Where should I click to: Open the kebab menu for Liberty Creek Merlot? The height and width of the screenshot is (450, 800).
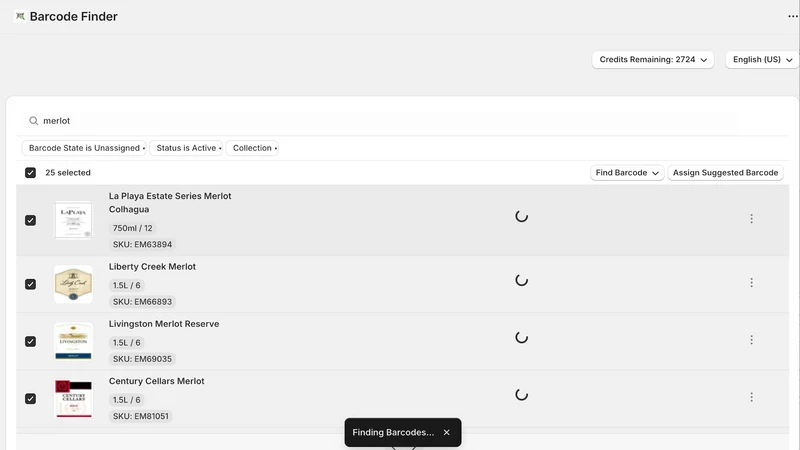tap(751, 283)
